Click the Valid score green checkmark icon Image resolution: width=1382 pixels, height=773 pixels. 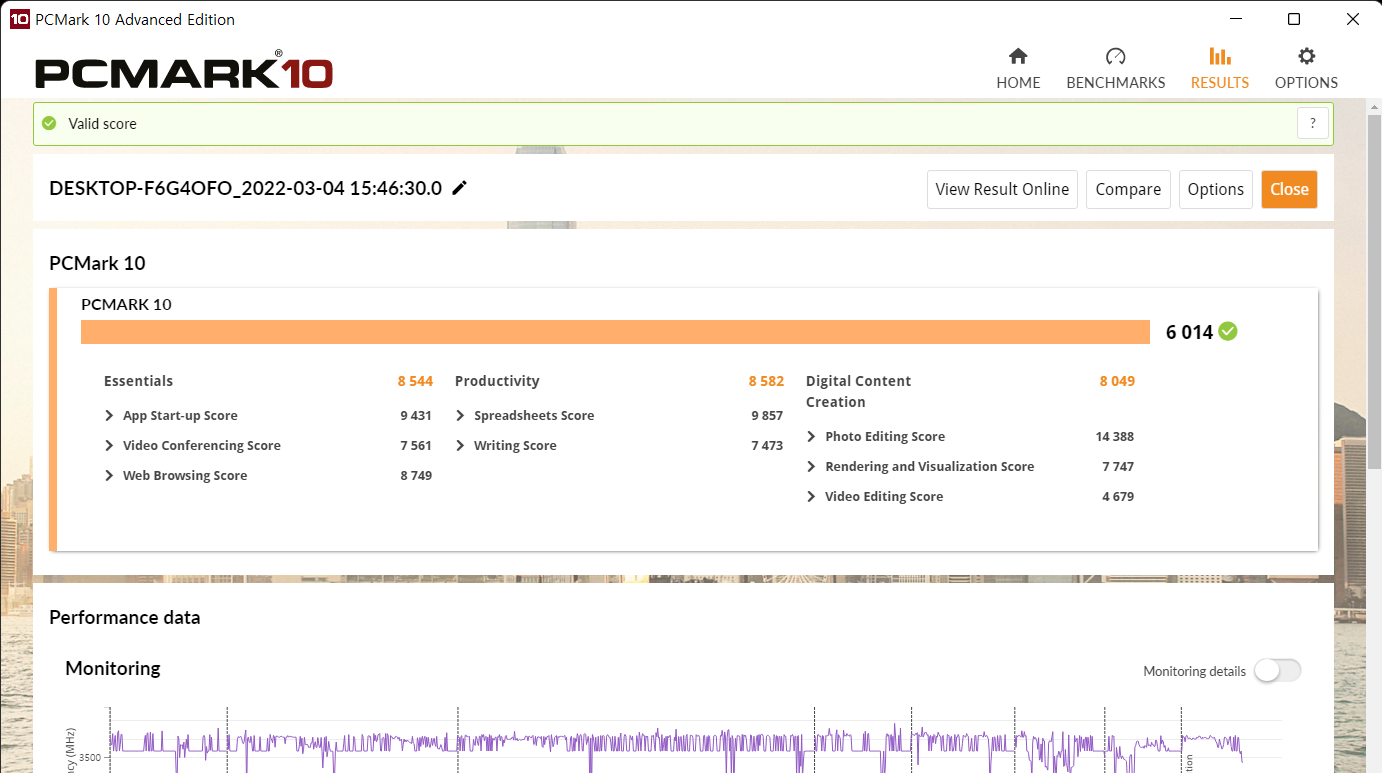[49, 124]
